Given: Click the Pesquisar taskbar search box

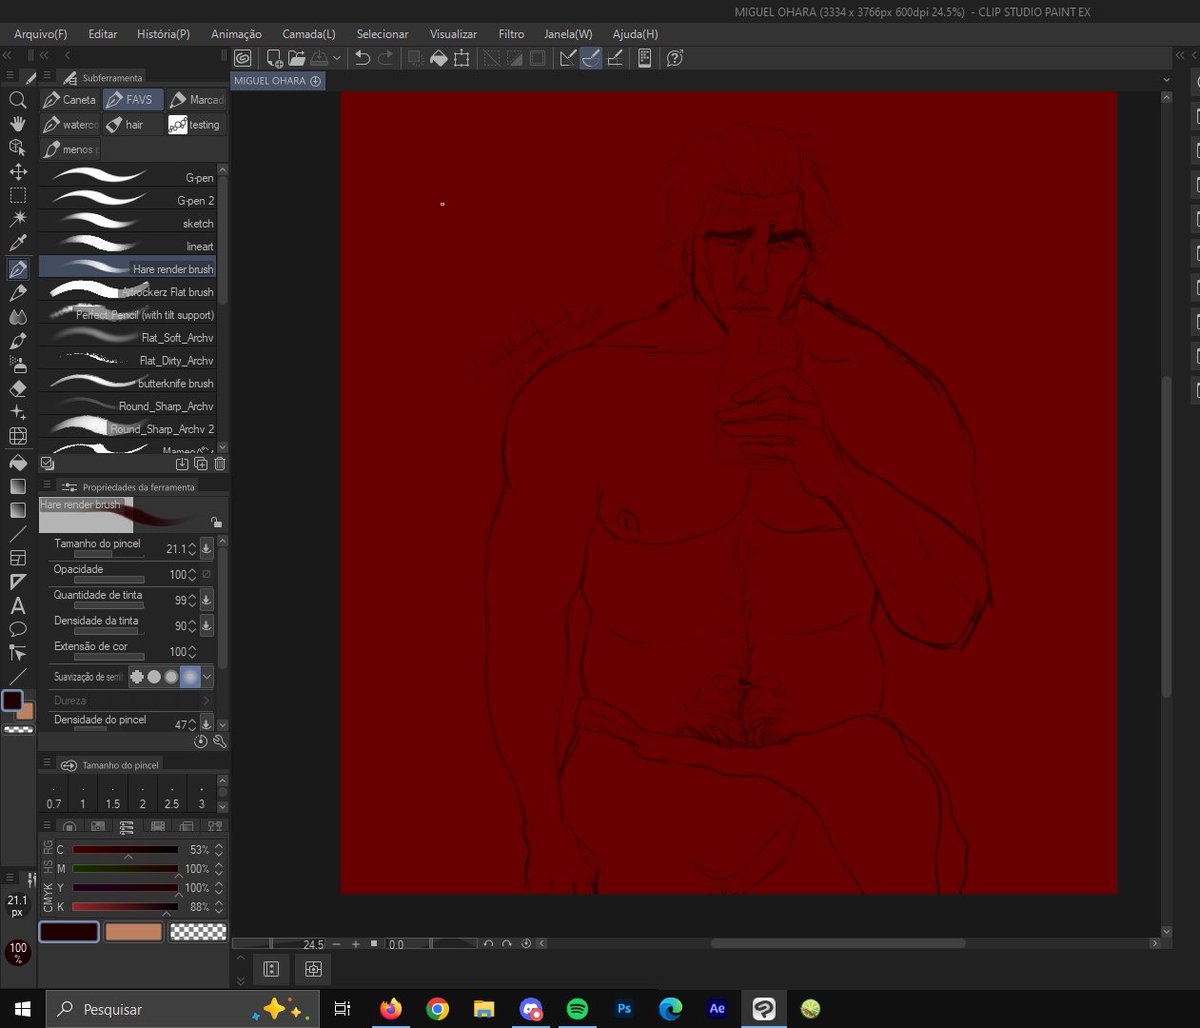Looking at the screenshot, I should pyautogui.click(x=183, y=1009).
